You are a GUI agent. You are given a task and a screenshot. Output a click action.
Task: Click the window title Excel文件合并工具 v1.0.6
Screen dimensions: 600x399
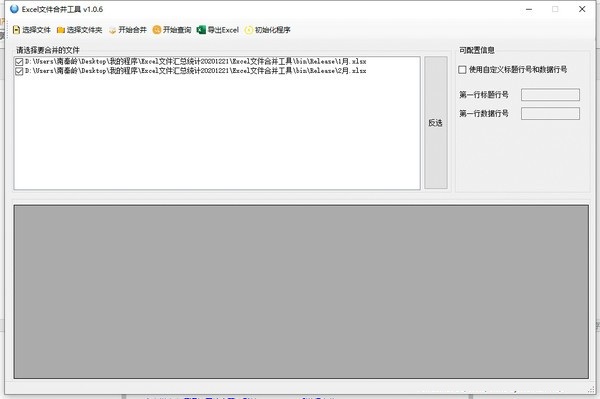point(62,10)
